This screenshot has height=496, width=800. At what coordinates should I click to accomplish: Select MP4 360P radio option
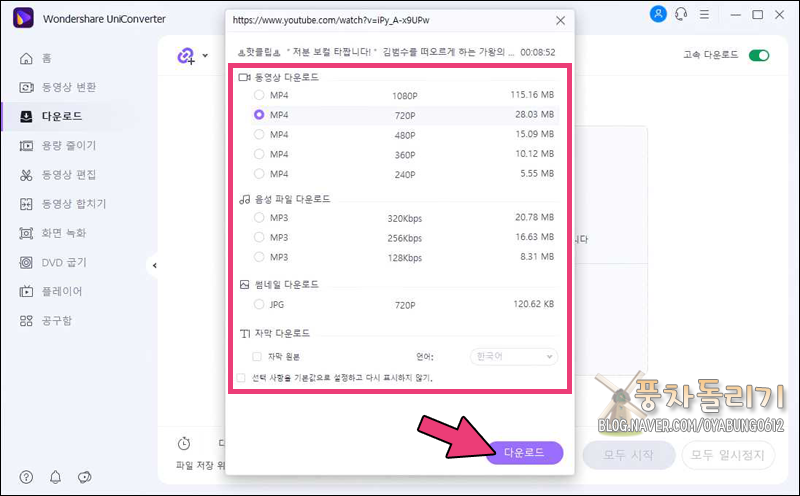(x=259, y=154)
